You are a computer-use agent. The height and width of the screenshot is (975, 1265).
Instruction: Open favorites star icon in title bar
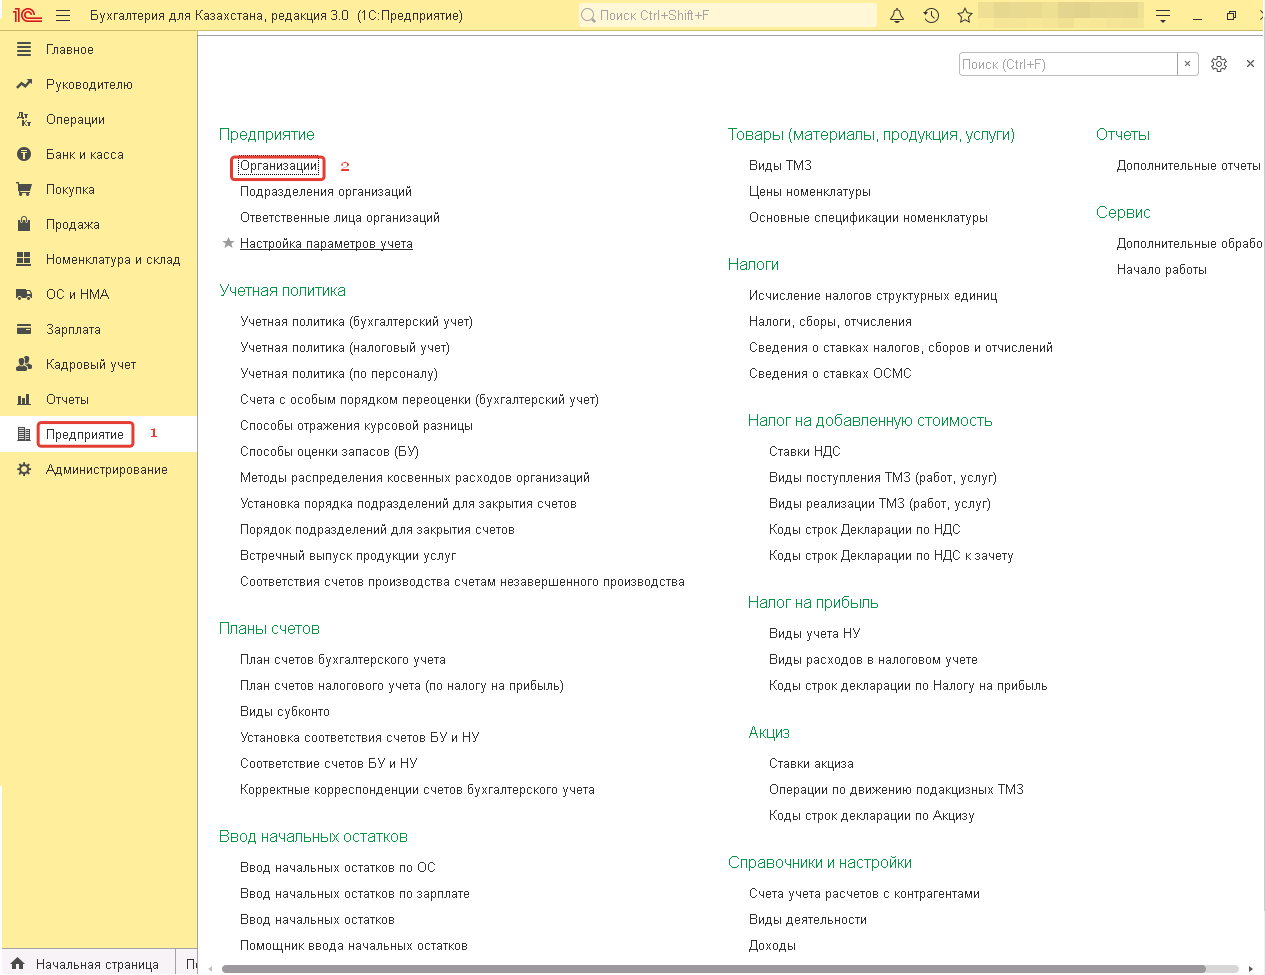tap(965, 16)
